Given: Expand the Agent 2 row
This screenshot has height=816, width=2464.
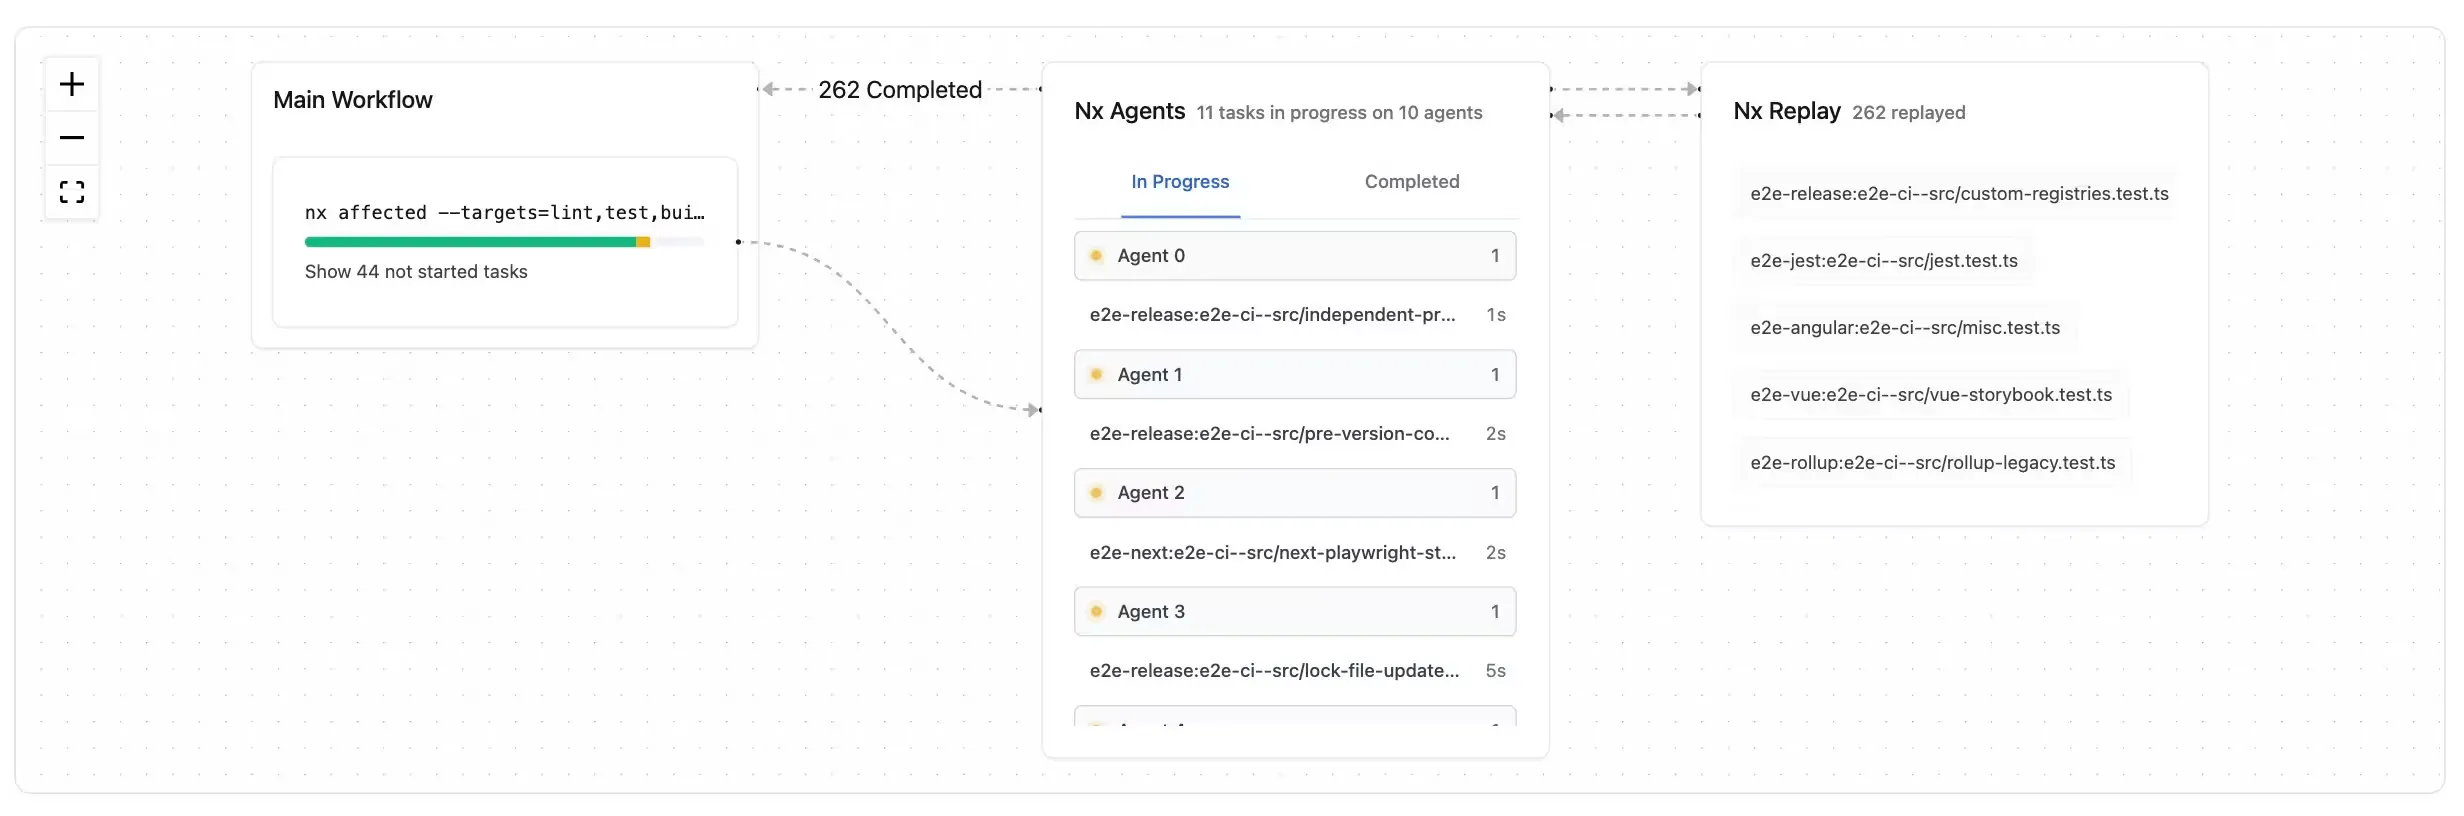Looking at the screenshot, I should pos(1294,492).
